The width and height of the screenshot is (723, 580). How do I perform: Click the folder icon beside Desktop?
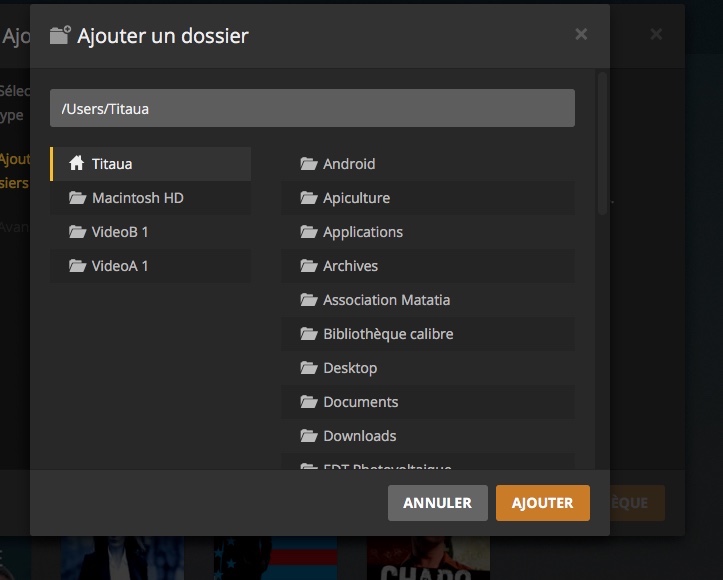pyautogui.click(x=309, y=368)
